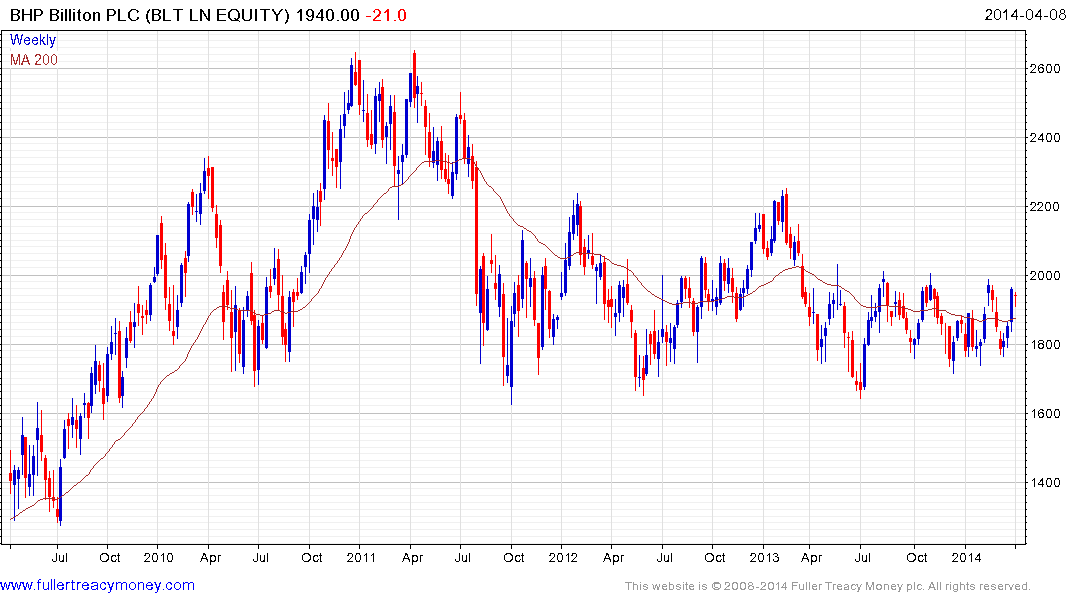The height and width of the screenshot is (600, 1075).
Task: Select the 2013 marker on time axis
Action: tap(764, 557)
